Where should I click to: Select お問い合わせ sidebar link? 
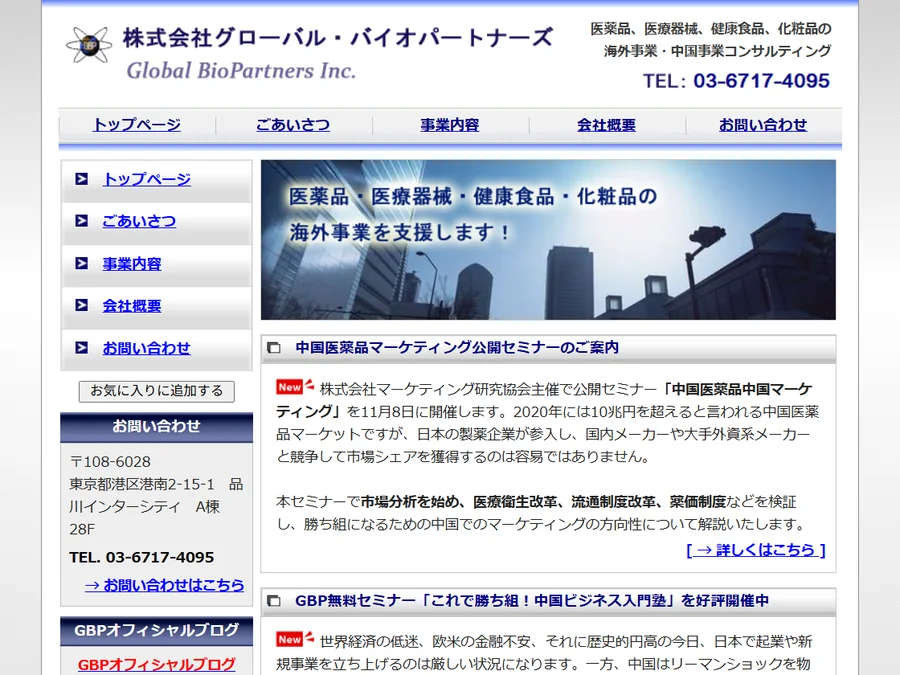pyautogui.click(x=146, y=348)
